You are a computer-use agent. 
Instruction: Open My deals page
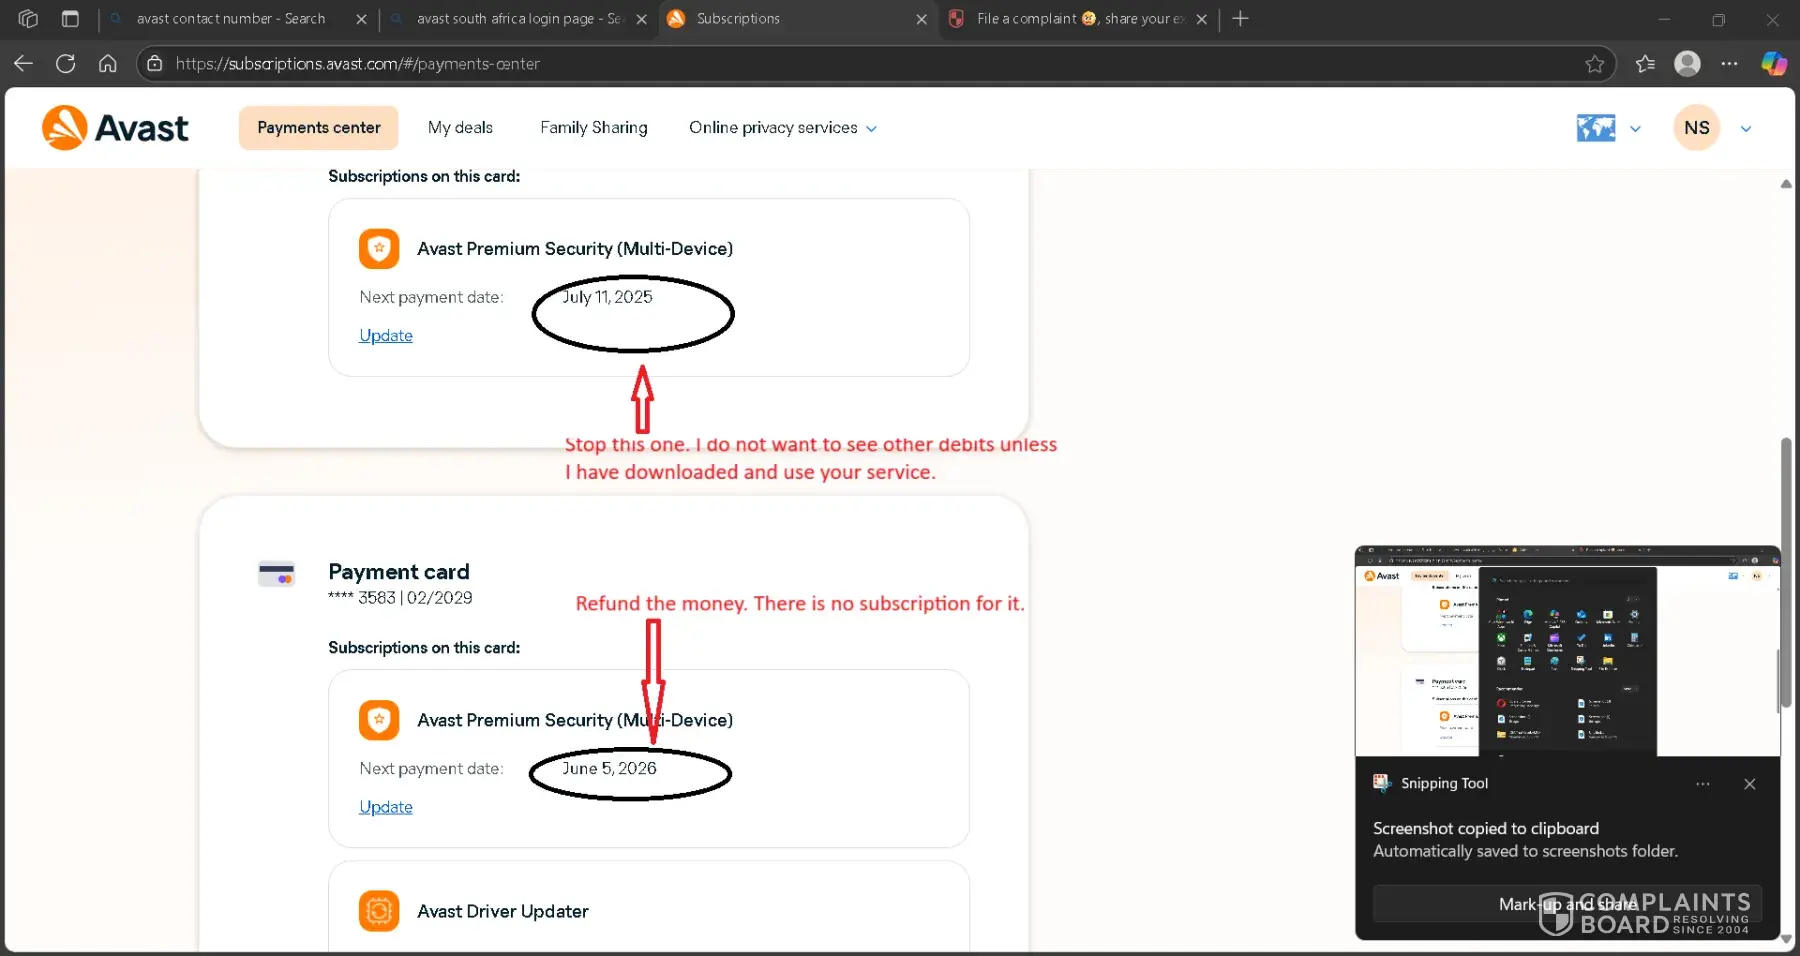point(460,128)
